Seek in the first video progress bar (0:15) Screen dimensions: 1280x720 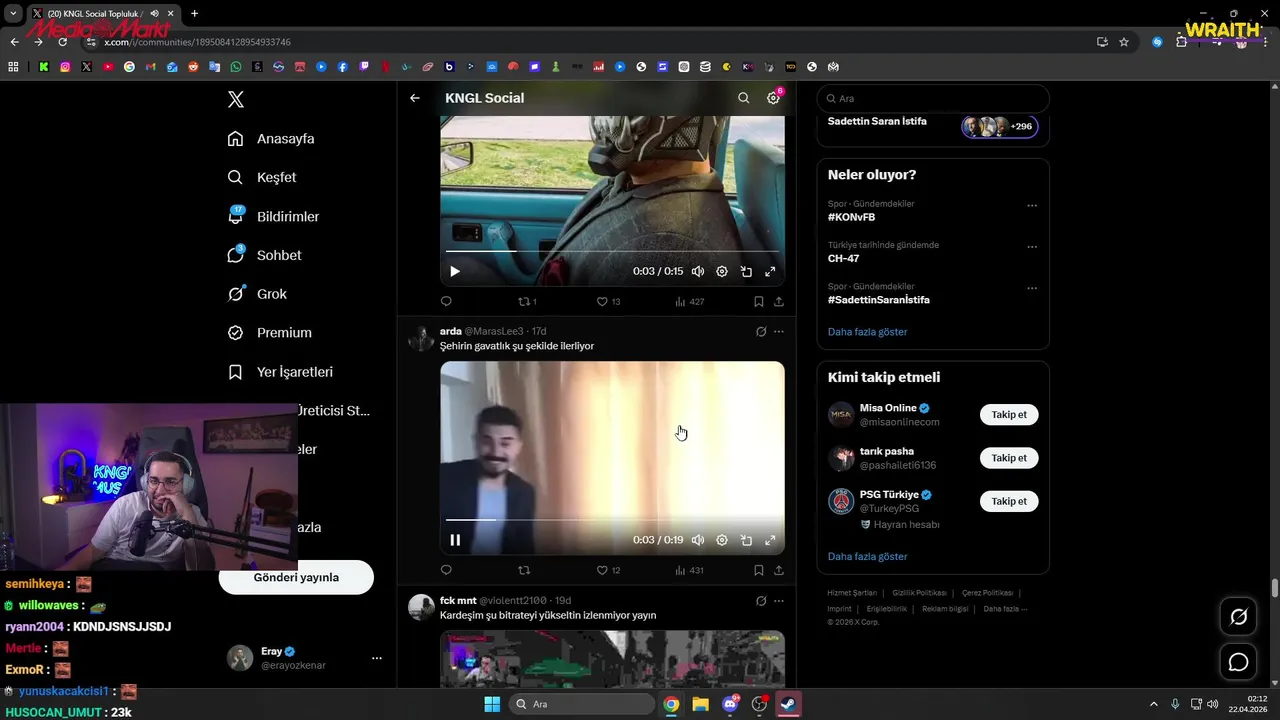(x=612, y=251)
